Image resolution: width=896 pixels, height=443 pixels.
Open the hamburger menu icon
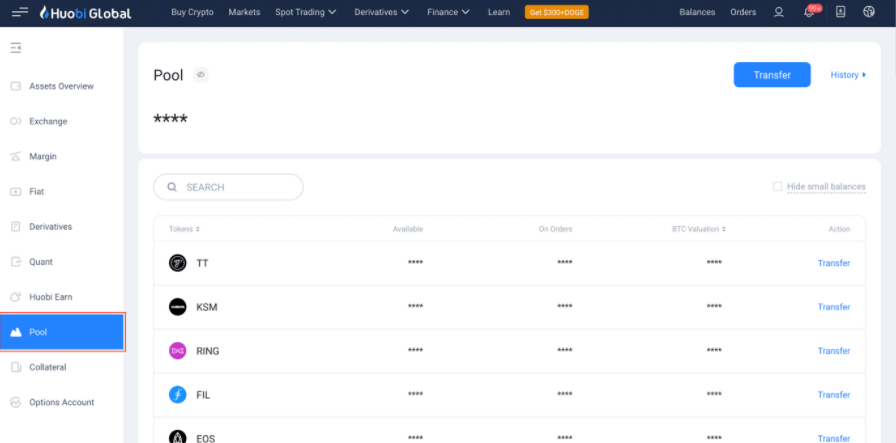[x=20, y=12]
